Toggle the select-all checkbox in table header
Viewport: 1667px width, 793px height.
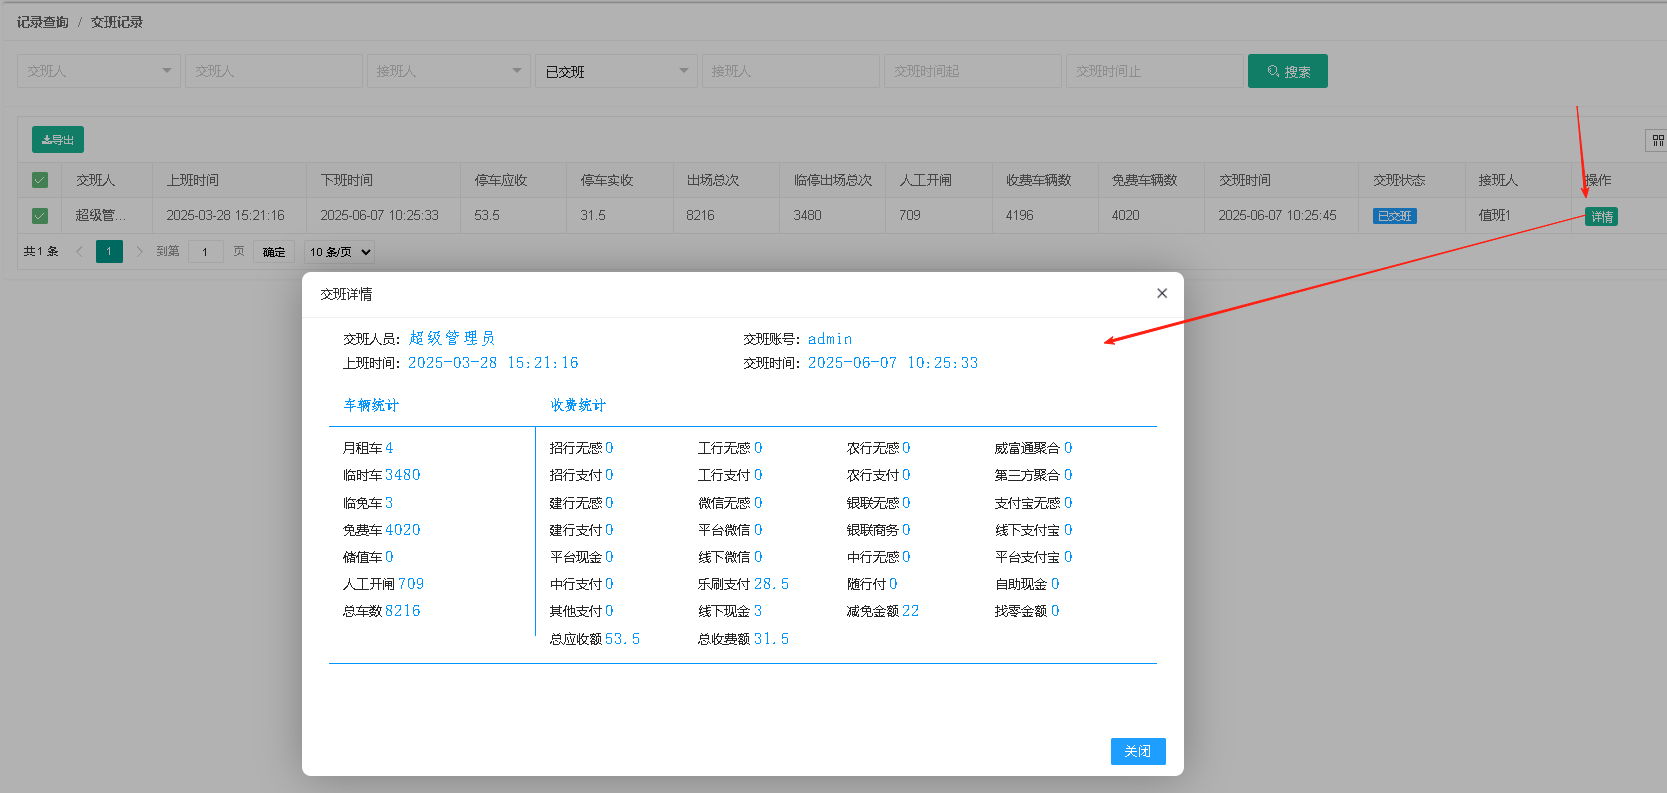click(40, 180)
